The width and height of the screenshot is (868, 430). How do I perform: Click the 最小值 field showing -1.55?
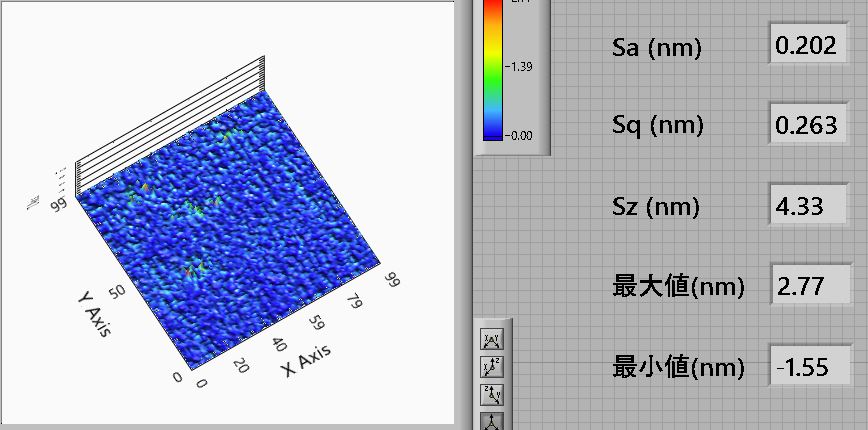pos(805,367)
